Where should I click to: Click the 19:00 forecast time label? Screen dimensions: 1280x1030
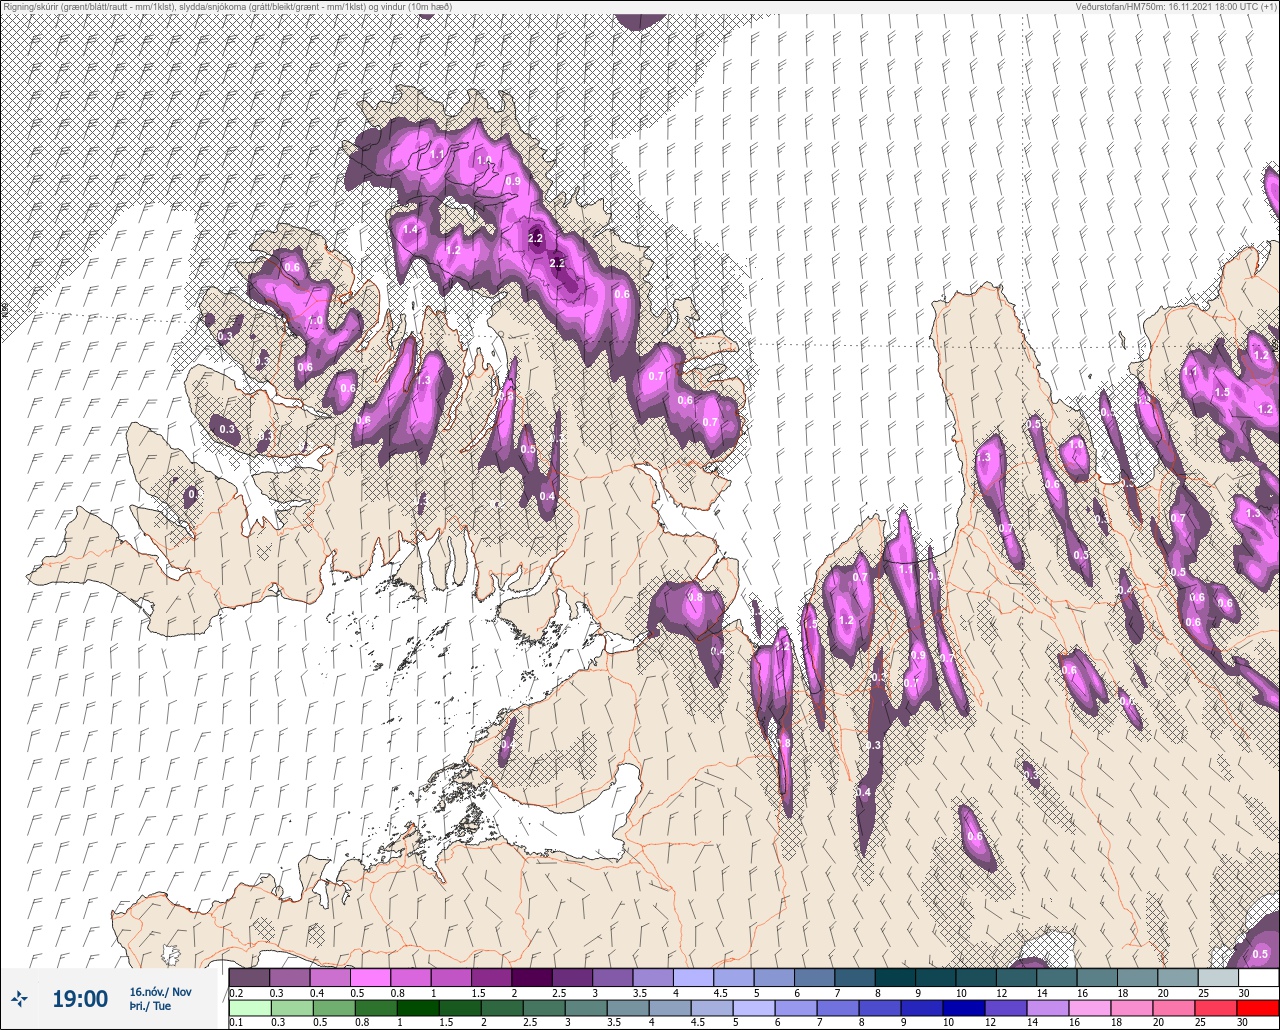point(79,998)
